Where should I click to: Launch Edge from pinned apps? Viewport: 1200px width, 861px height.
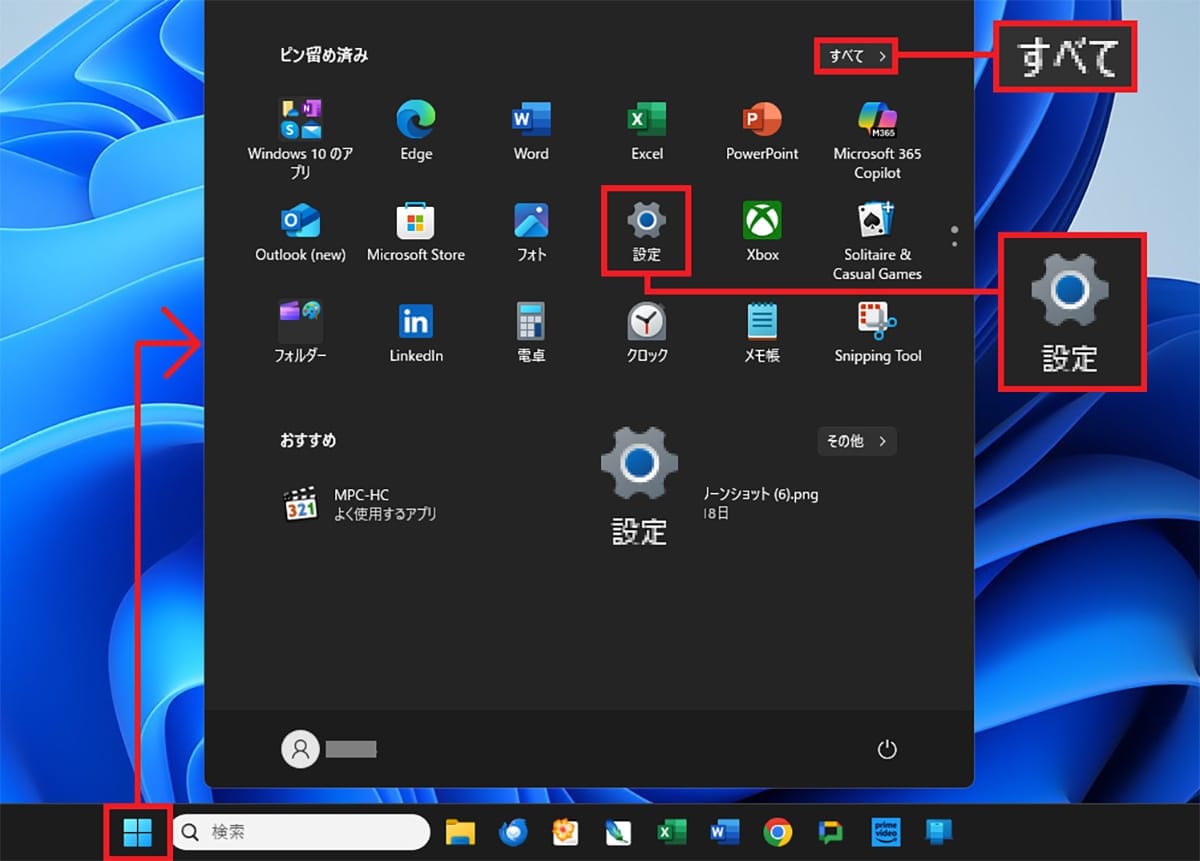coord(416,131)
